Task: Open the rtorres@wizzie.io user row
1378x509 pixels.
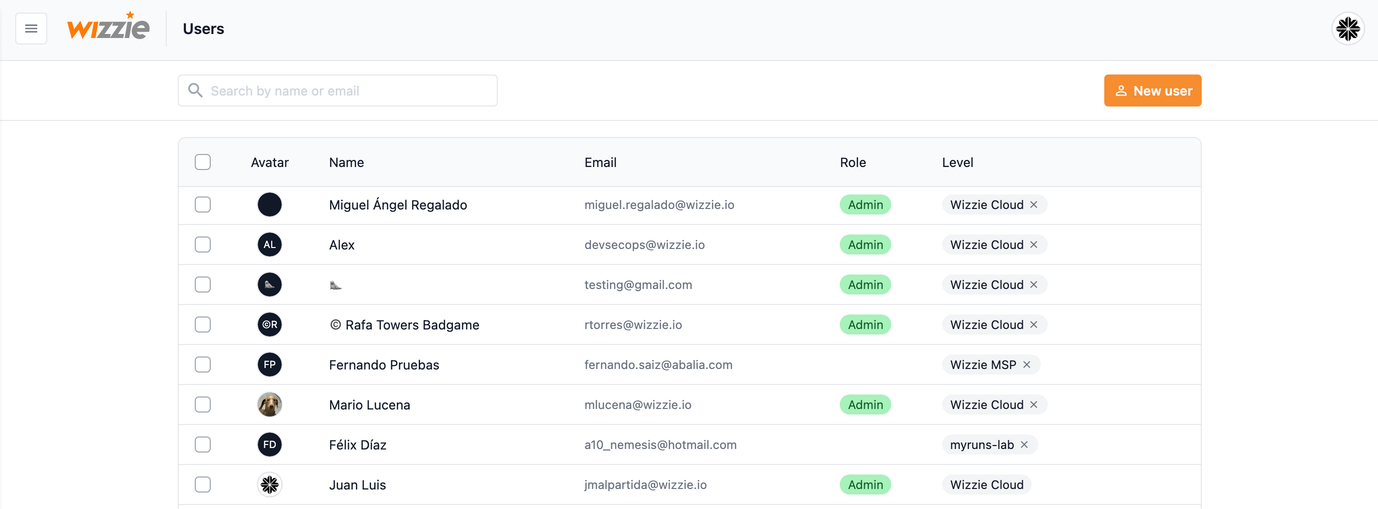Action: coord(633,325)
